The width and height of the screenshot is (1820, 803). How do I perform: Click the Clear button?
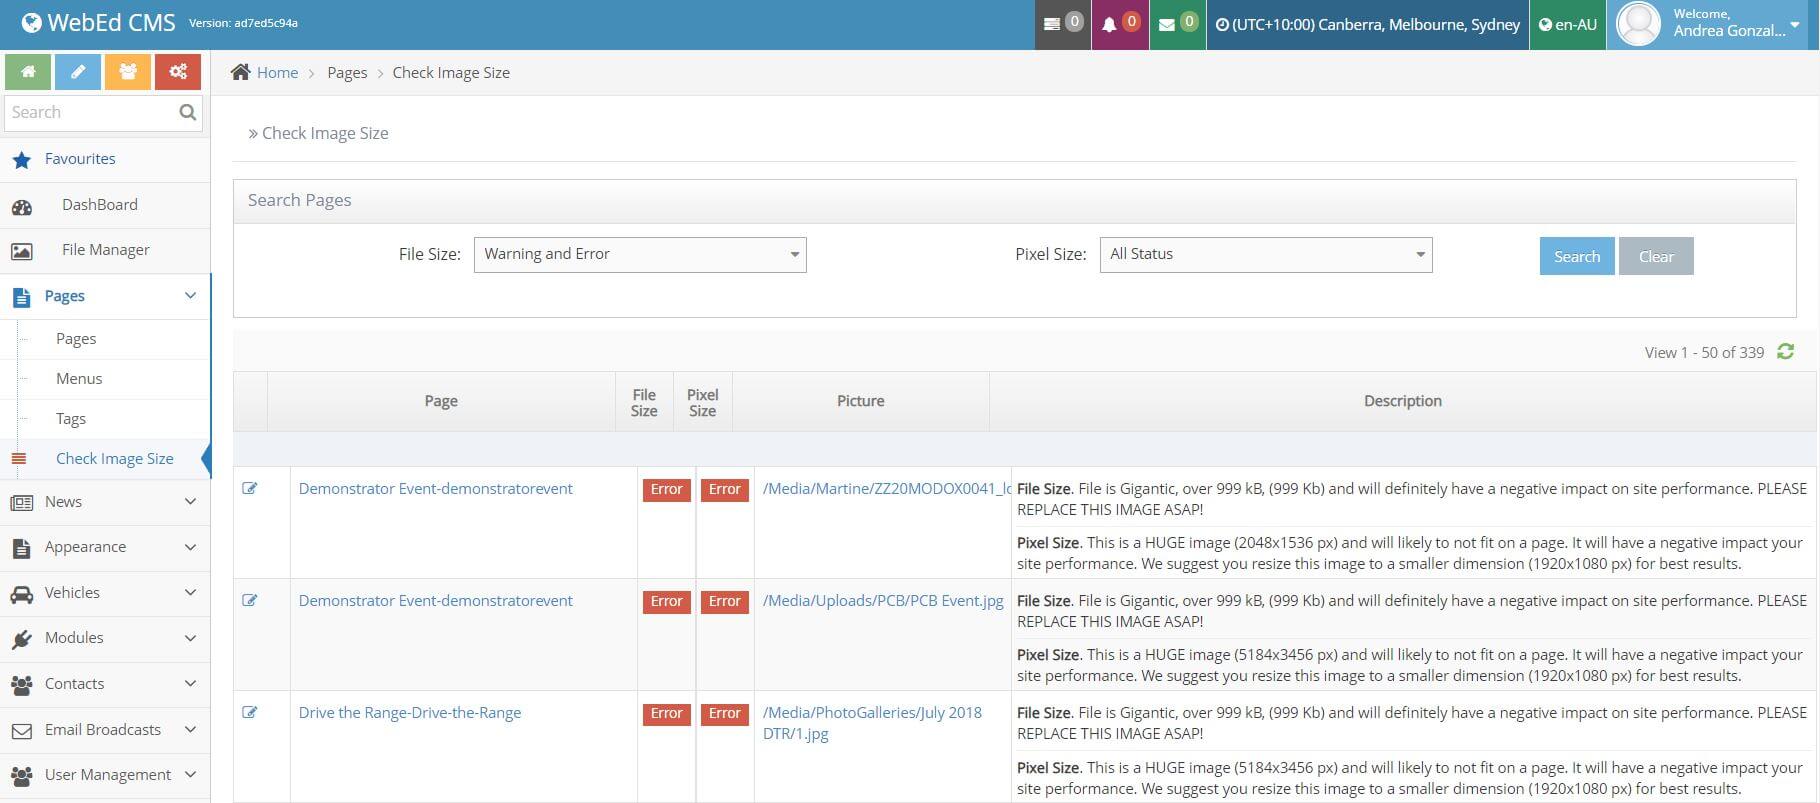pos(1655,257)
